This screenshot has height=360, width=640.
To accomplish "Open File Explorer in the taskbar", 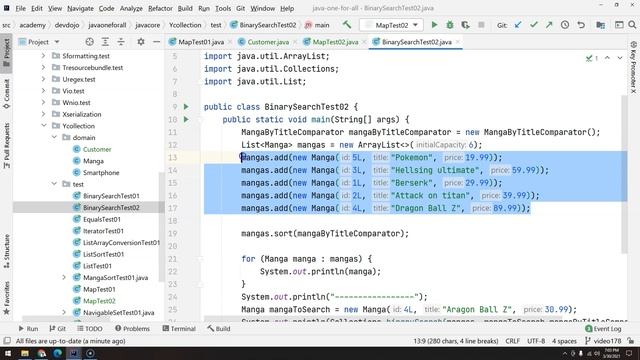I will [25, 353].
